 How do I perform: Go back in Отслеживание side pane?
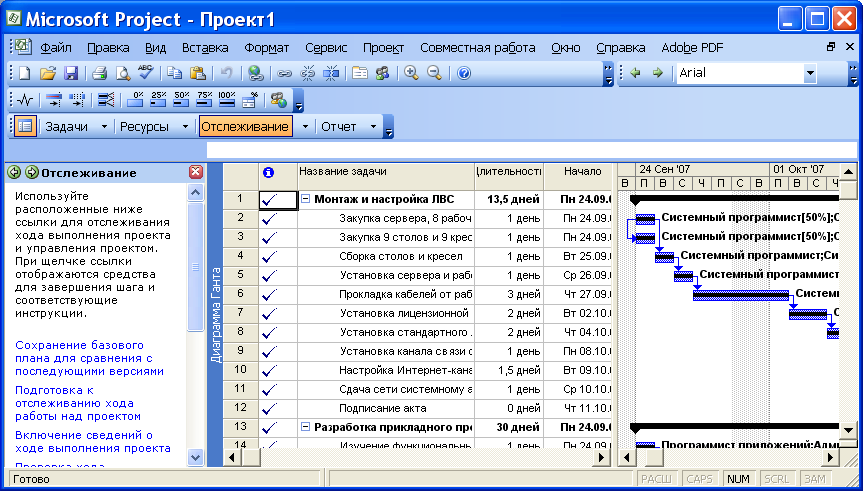pos(14,172)
